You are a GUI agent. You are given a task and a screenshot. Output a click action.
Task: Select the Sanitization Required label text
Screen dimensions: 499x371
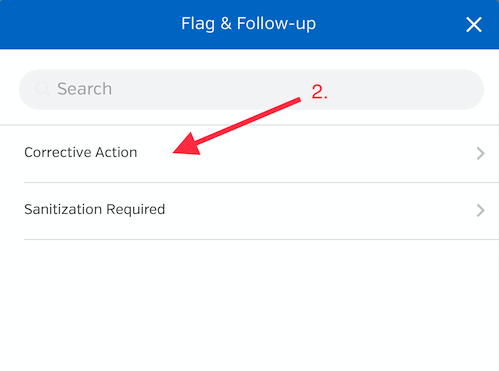point(95,209)
